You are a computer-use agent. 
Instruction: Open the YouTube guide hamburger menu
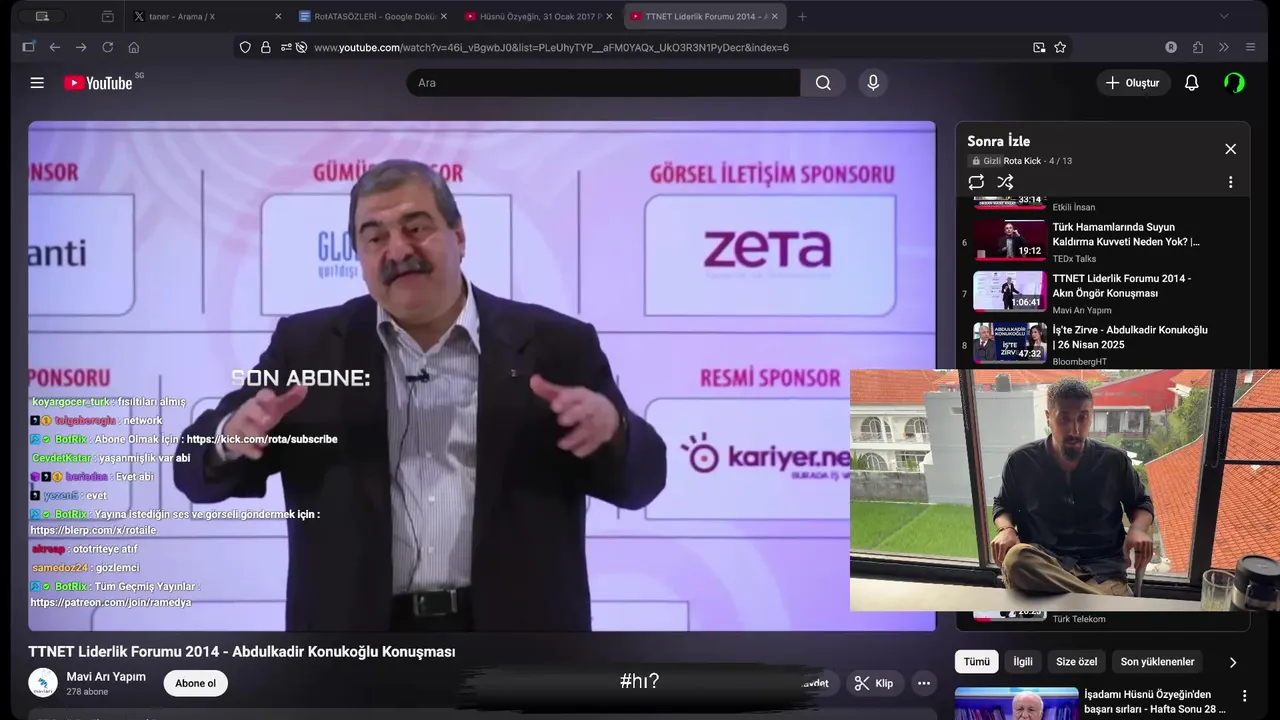click(37, 83)
